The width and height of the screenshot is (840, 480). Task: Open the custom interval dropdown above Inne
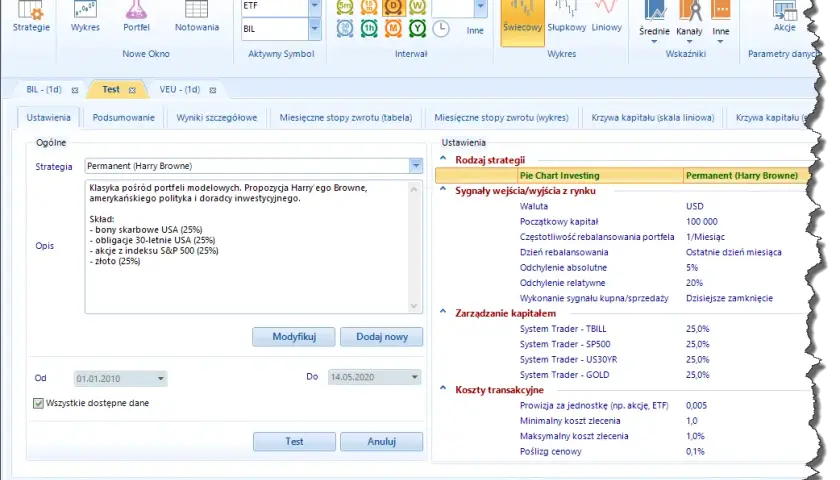(481, 6)
